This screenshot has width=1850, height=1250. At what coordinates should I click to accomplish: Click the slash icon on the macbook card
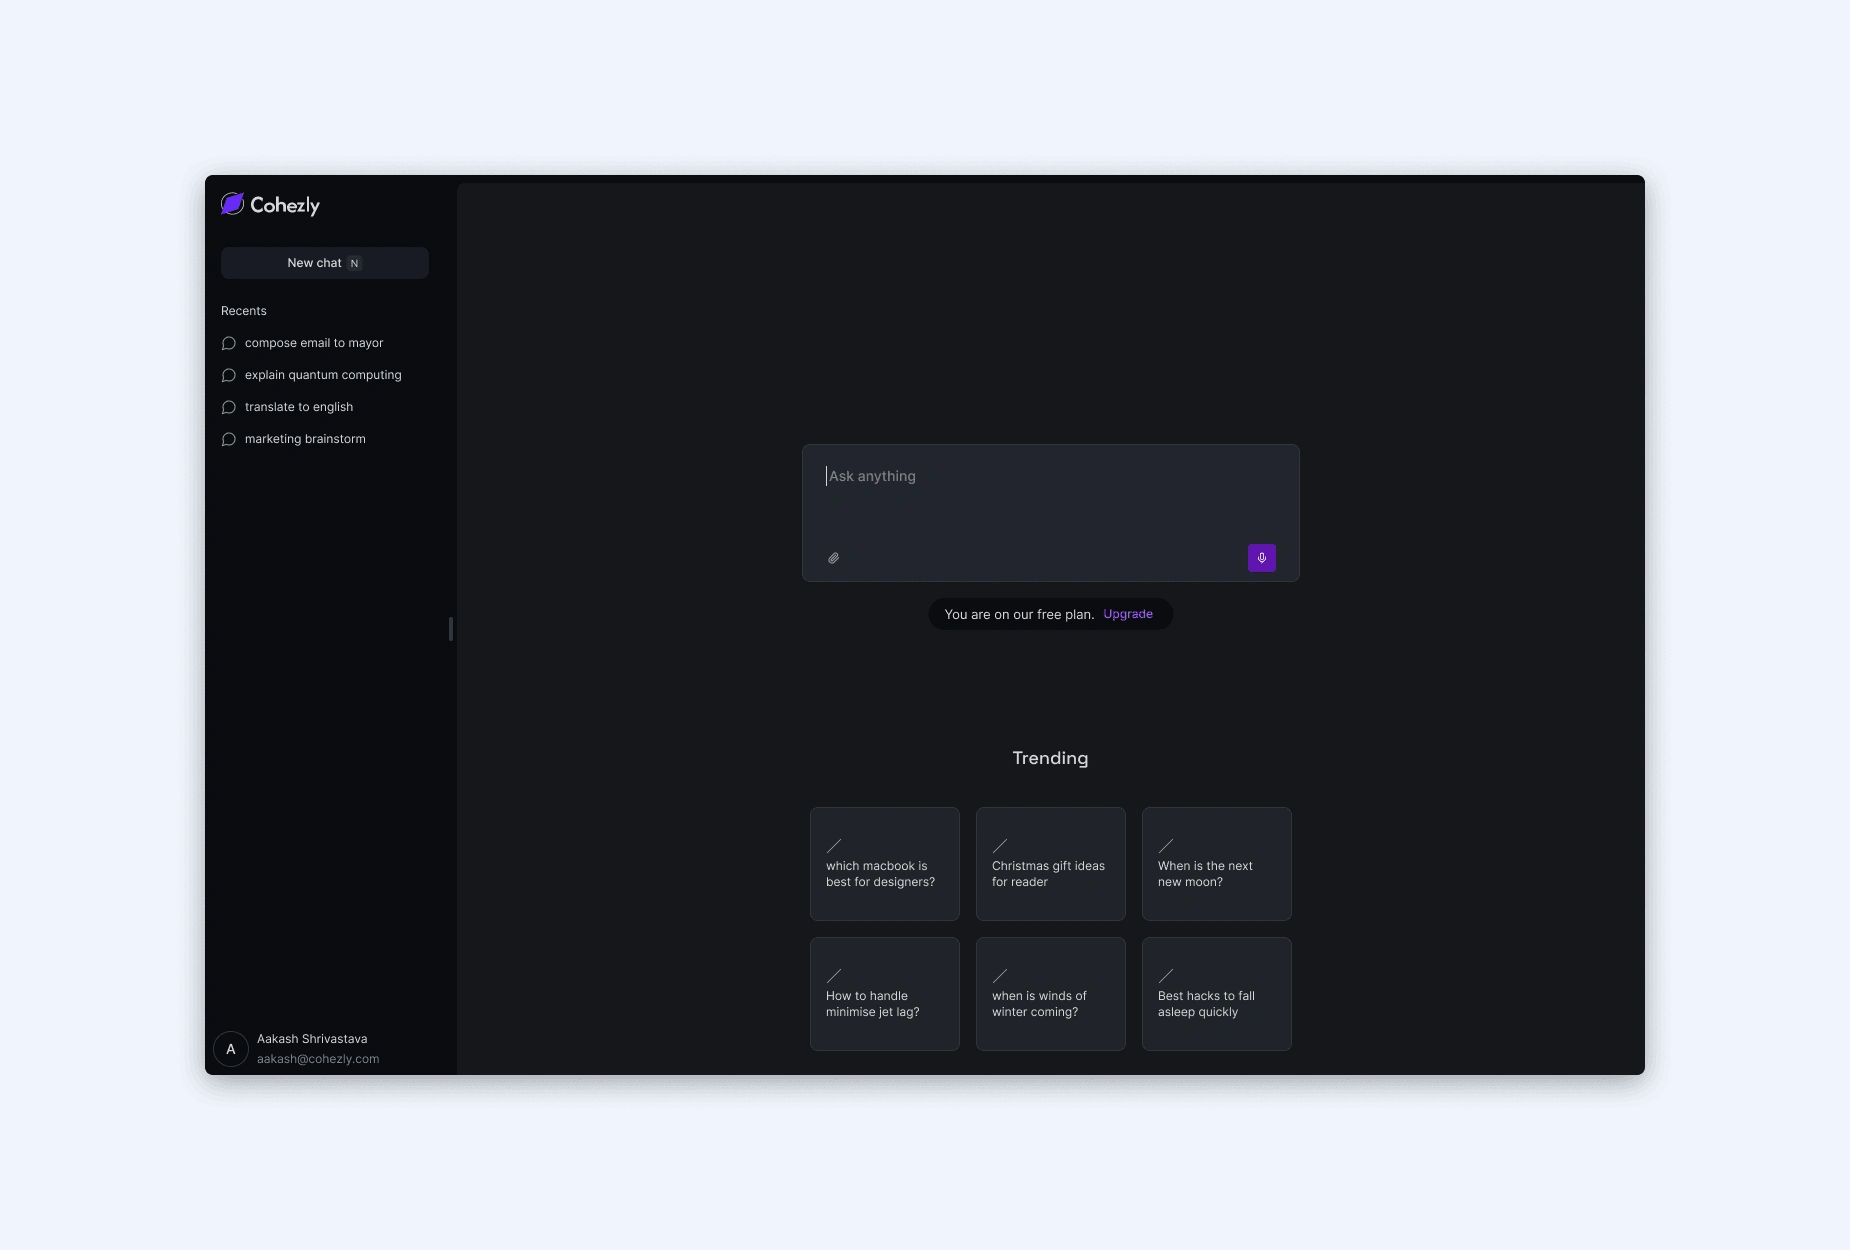(x=834, y=846)
